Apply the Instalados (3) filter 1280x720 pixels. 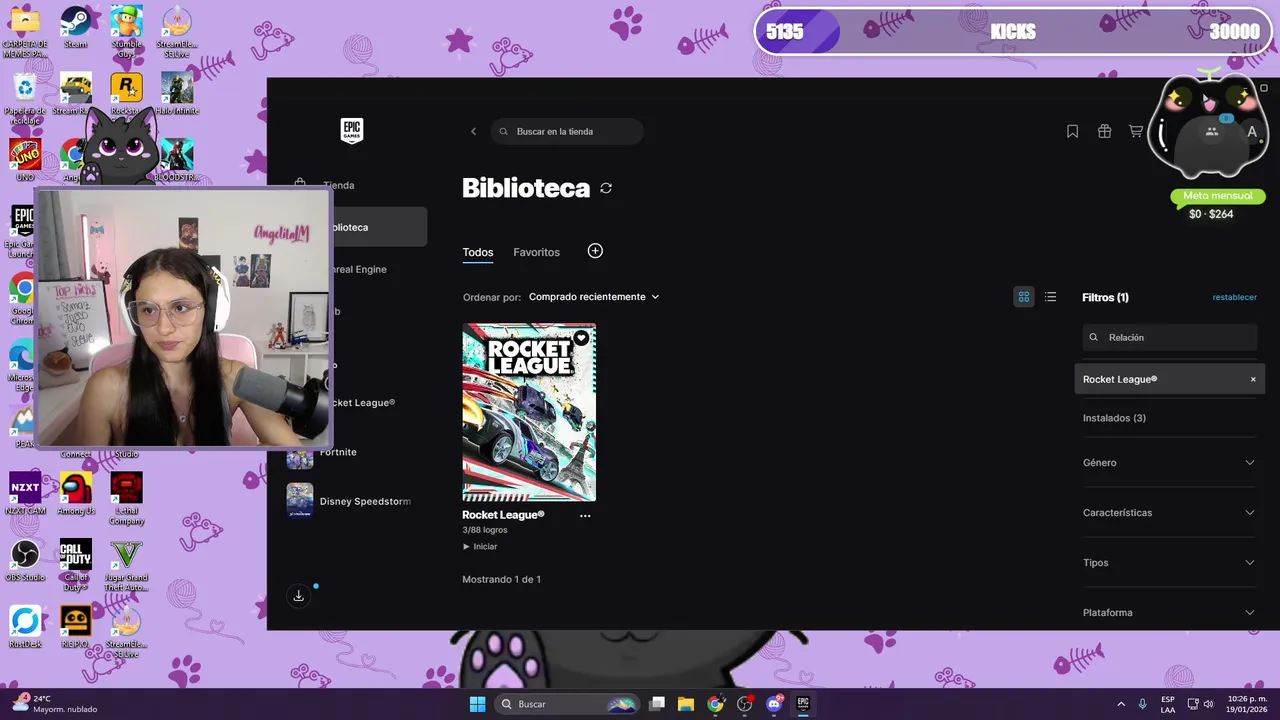click(1114, 418)
